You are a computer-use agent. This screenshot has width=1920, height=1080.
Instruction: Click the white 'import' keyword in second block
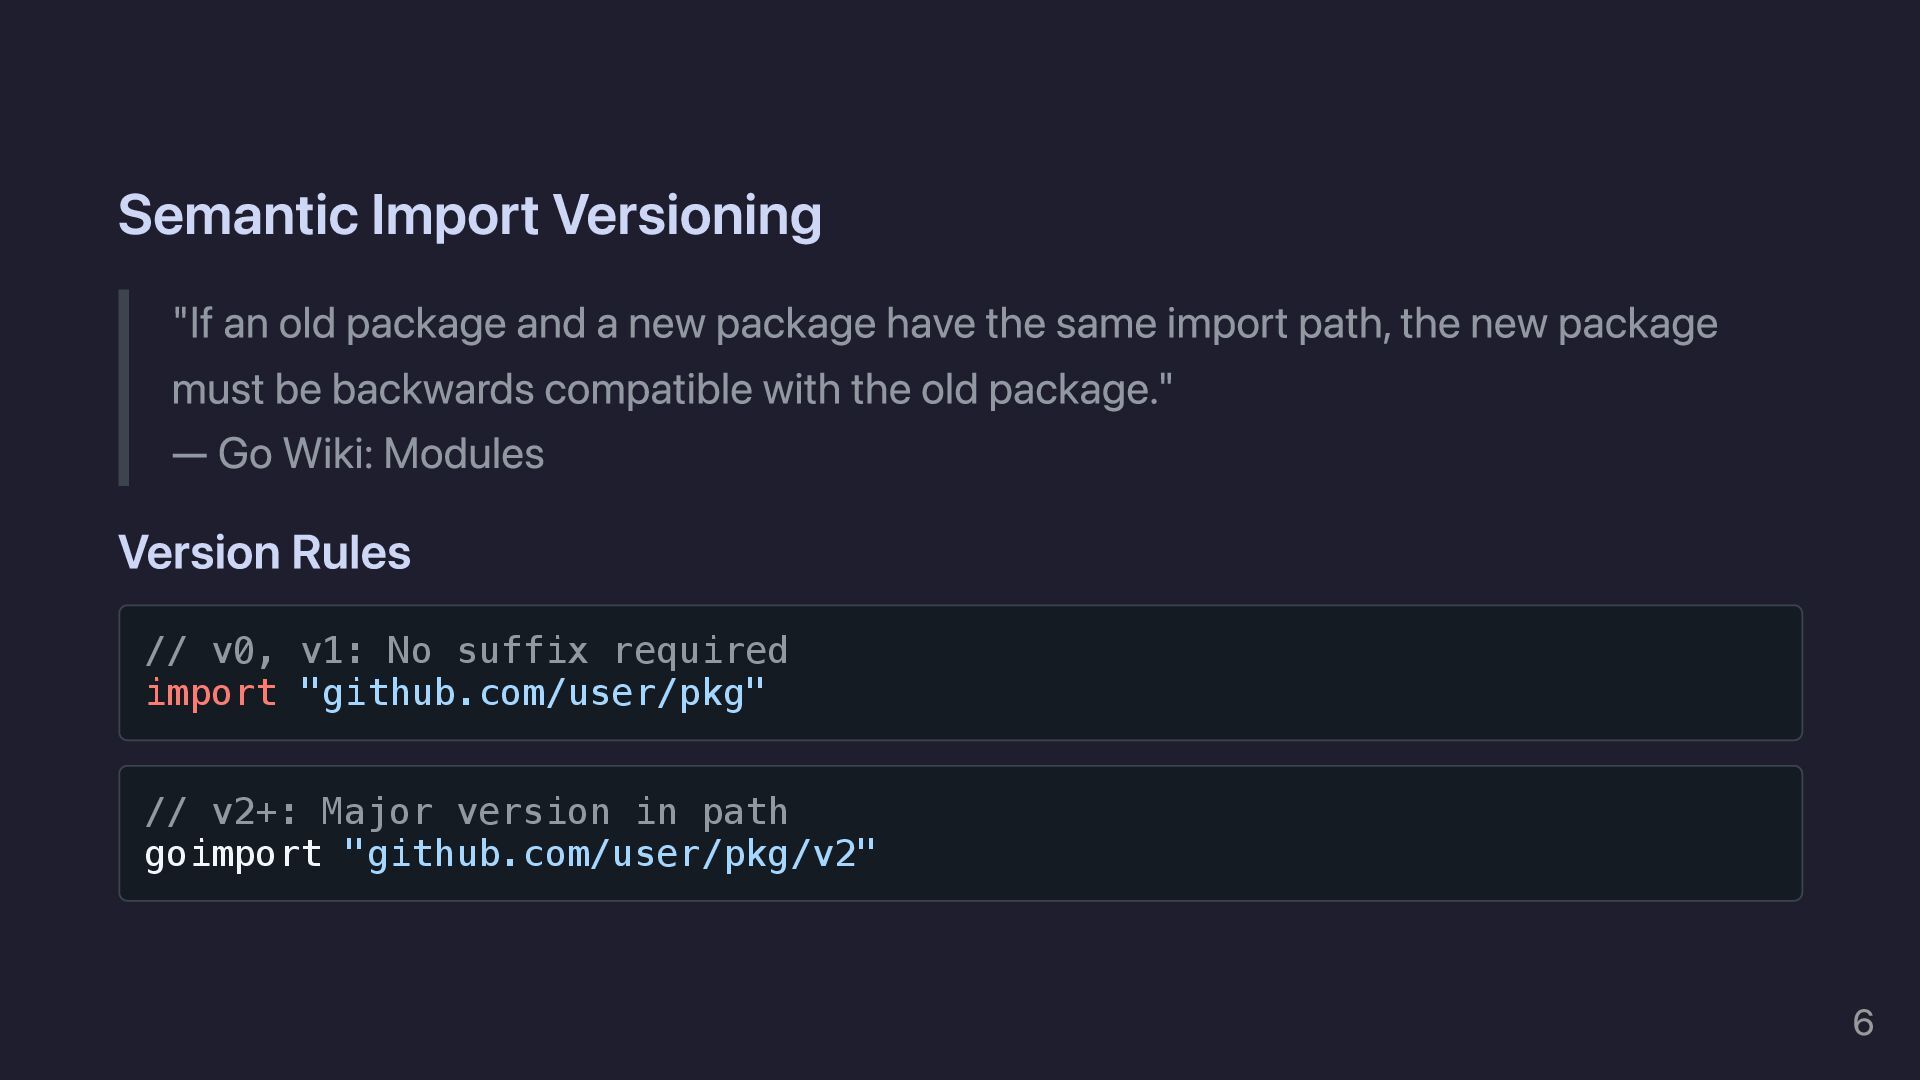[256, 855]
